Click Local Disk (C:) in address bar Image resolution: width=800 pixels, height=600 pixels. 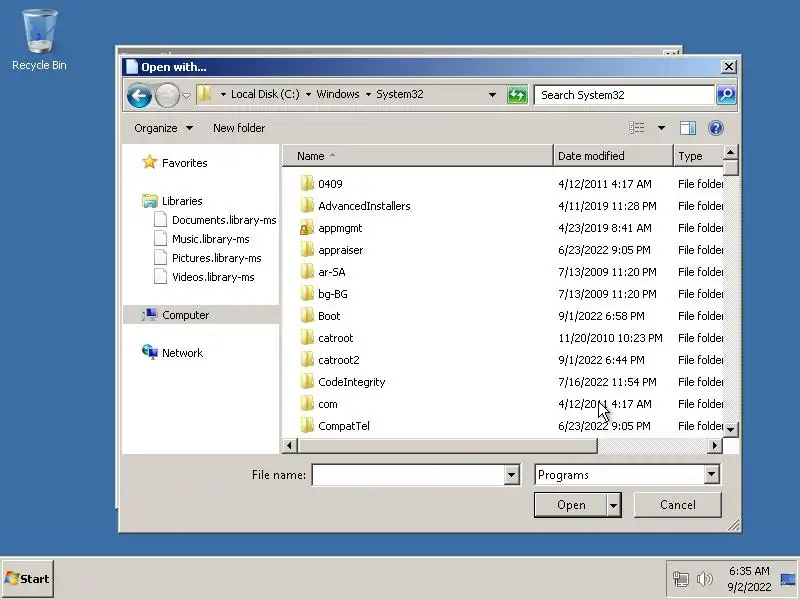[x=265, y=94]
